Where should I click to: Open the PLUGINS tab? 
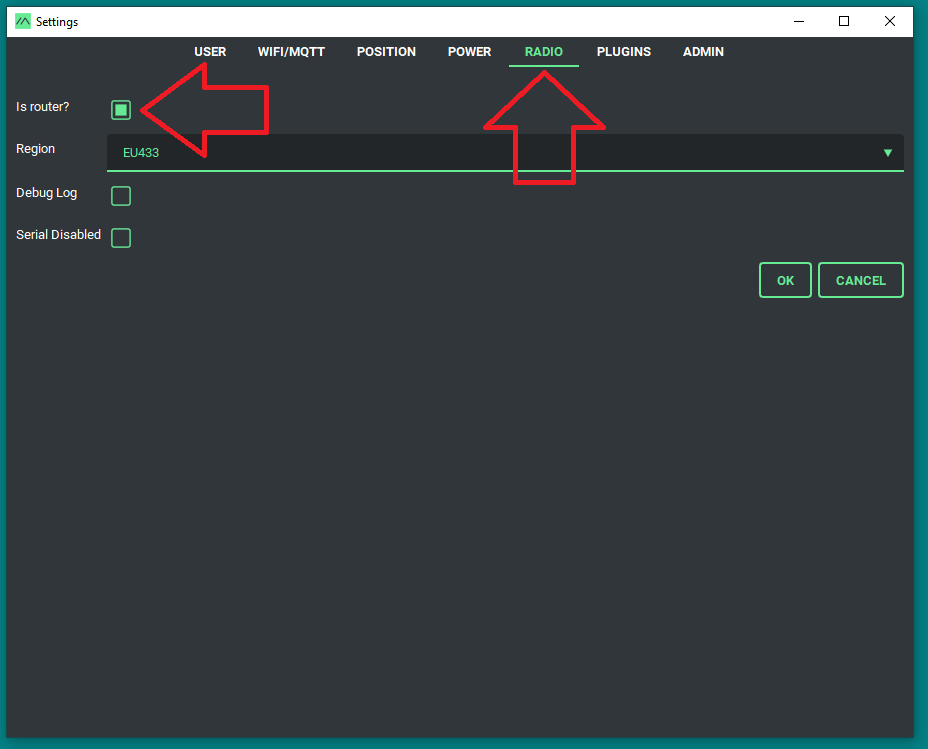[x=624, y=52]
